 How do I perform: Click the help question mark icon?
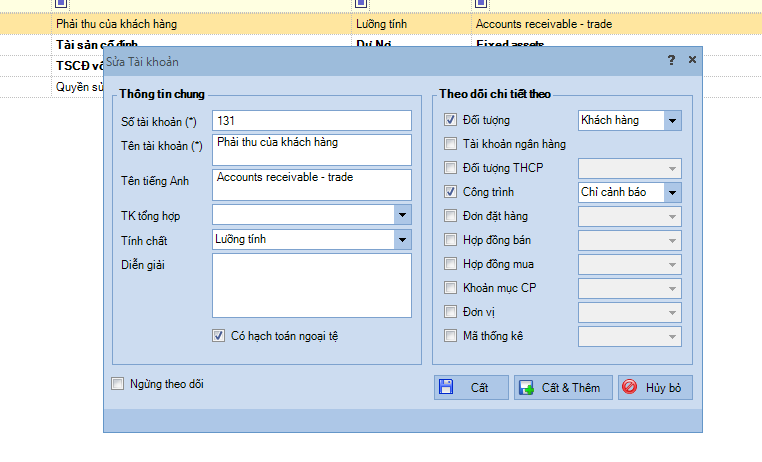[671, 60]
